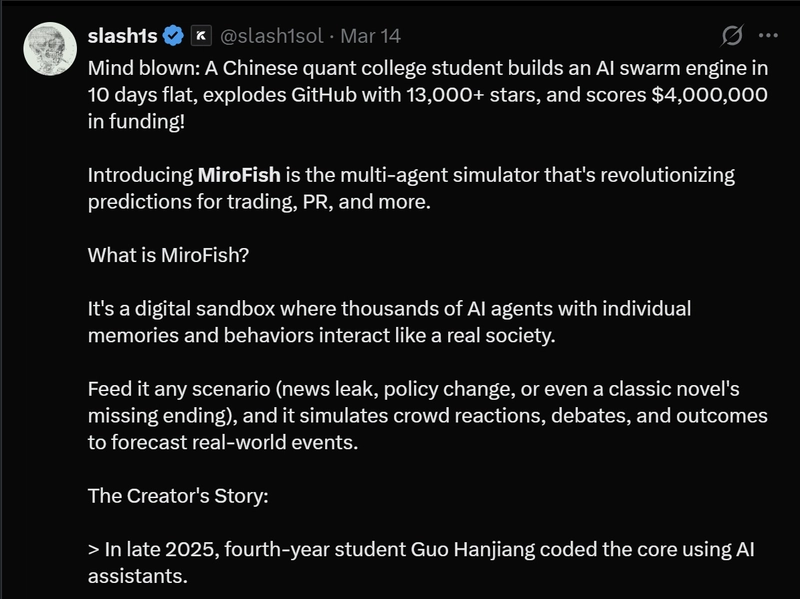Click the K affiliate badge icon
The height and width of the screenshot is (599, 800).
coord(201,36)
